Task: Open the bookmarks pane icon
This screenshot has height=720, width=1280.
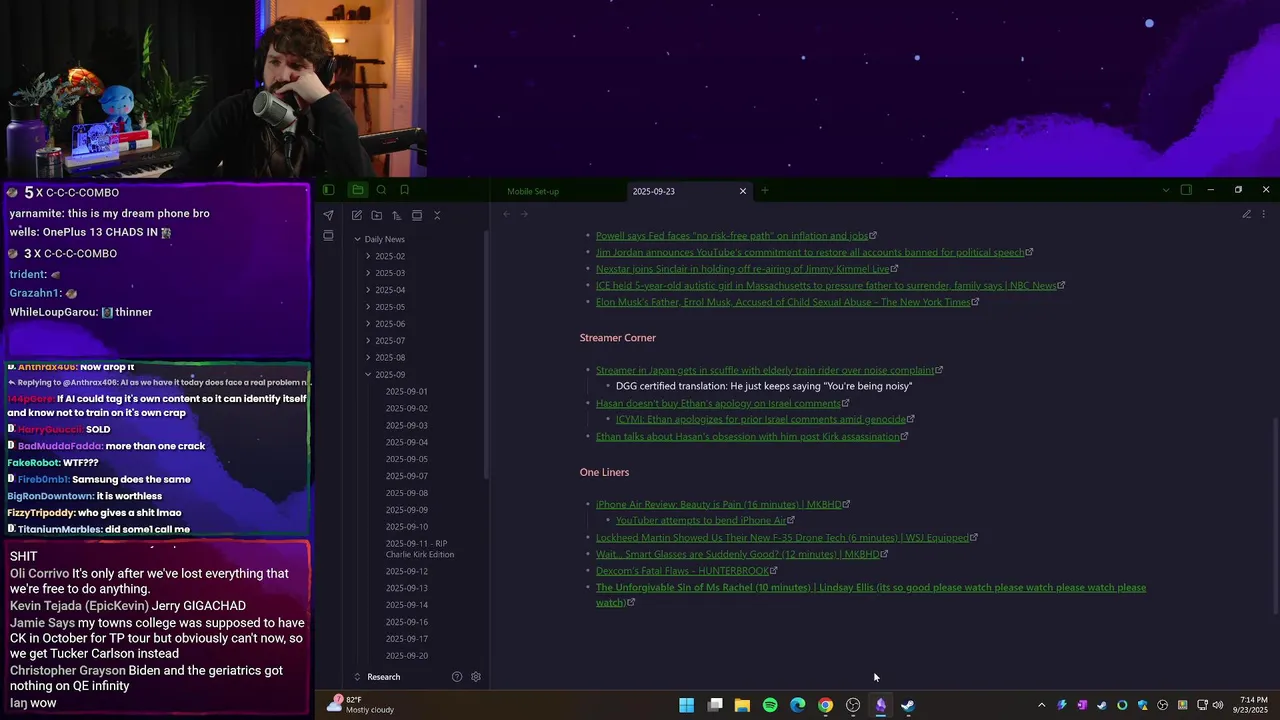Action: (x=404, y=190)
